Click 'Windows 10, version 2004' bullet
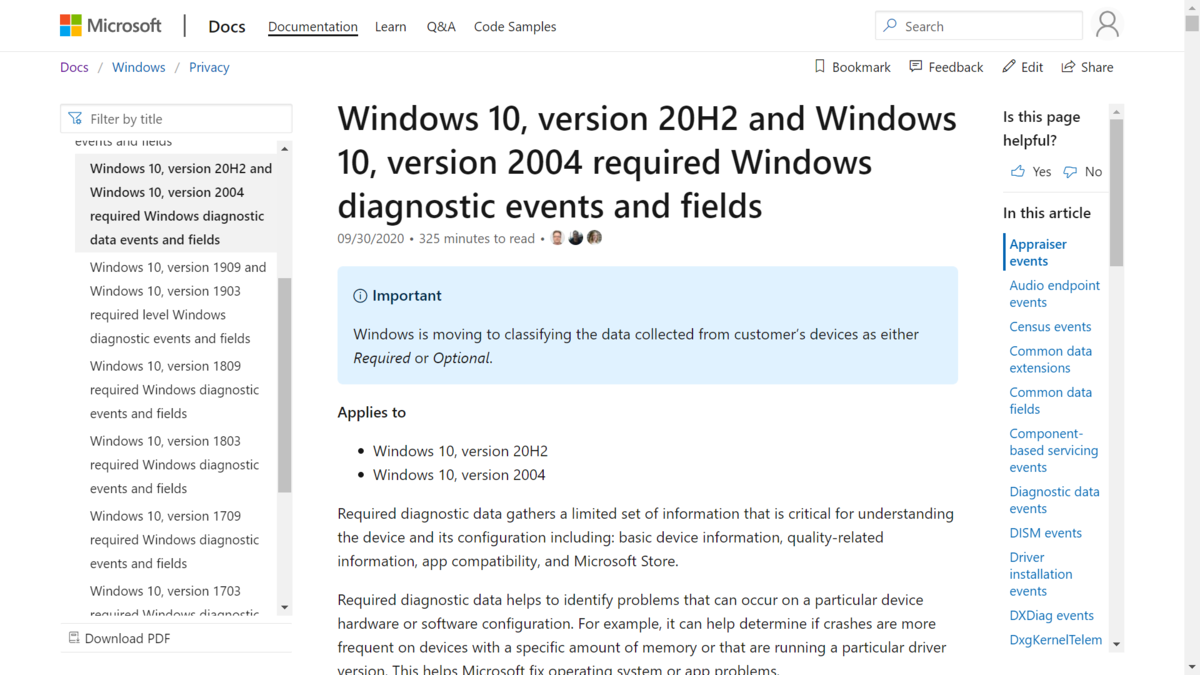The width and height of the screenshot is (1200, 675). [x=459, y=475]
